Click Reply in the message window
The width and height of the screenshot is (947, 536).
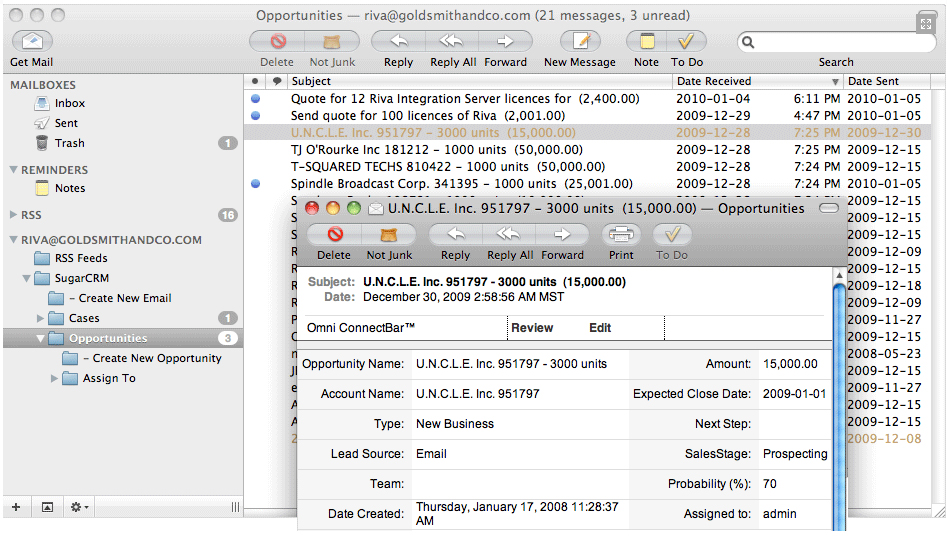[x=455, y=234]
